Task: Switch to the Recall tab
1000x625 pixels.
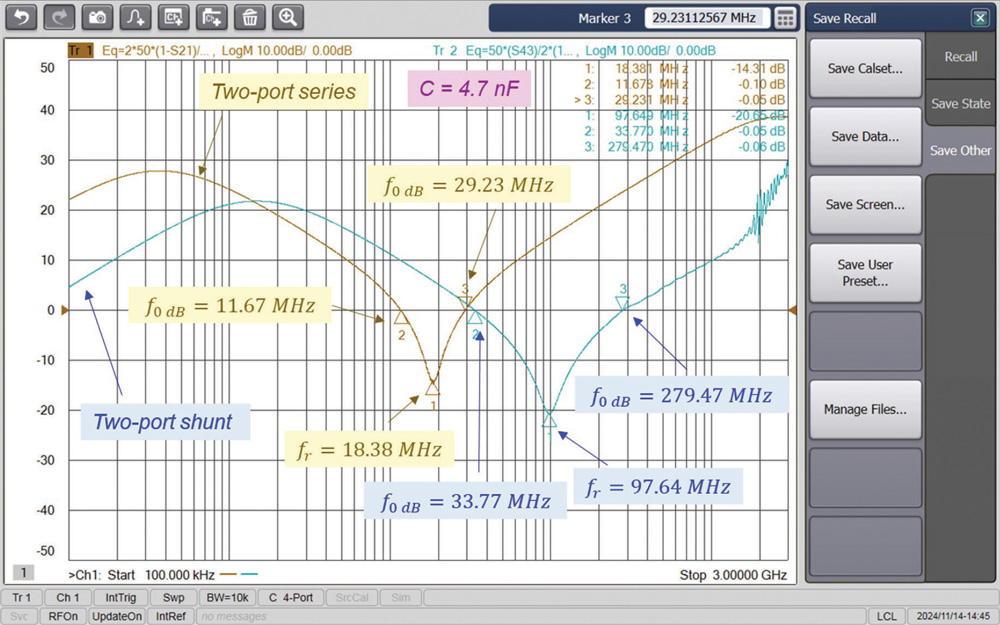Action: click(x=960, y=57)
